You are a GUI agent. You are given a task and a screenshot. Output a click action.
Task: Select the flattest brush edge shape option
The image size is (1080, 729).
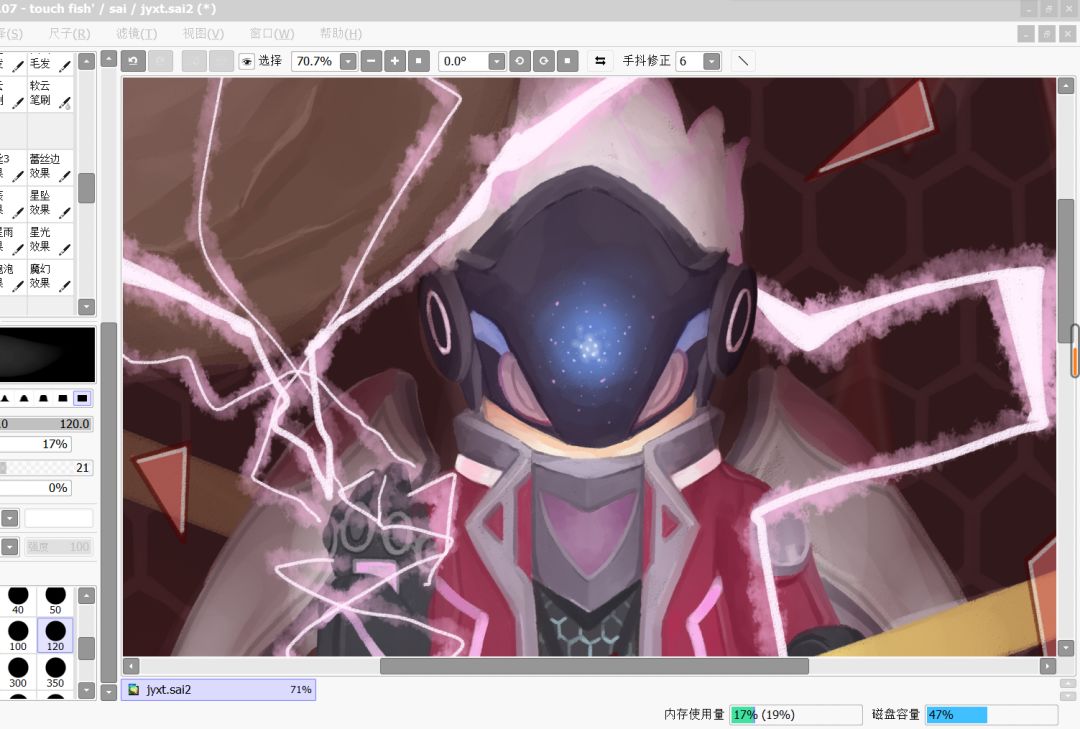click(x=82, y=398)
